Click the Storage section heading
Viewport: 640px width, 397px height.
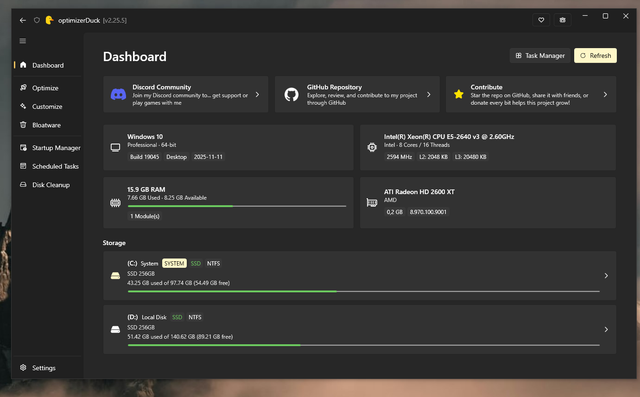[114, 243]
